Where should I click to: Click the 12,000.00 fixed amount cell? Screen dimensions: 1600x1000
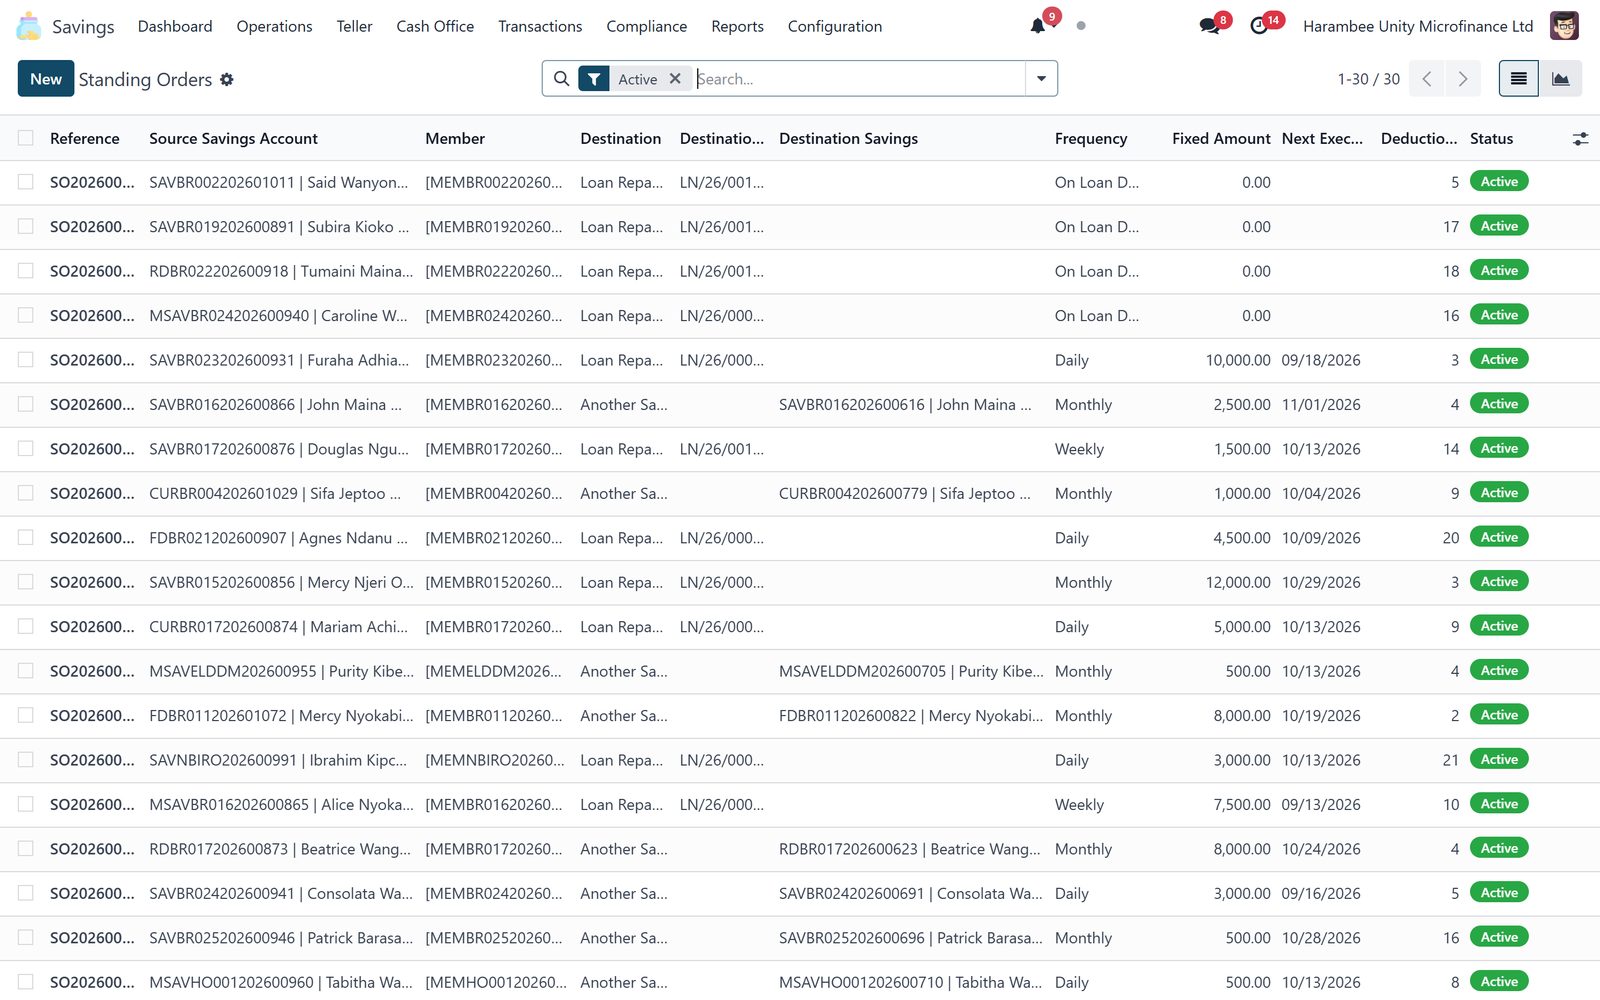pyautogui.click(x=1238, y=582)
